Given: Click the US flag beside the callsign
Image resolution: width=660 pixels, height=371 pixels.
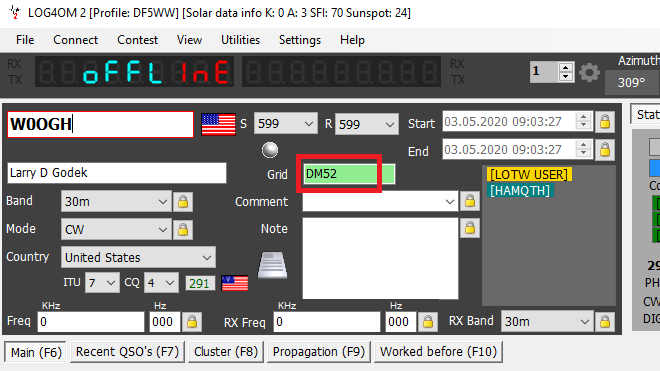Looking at the screenshot, I should click(x=218, y=124).
